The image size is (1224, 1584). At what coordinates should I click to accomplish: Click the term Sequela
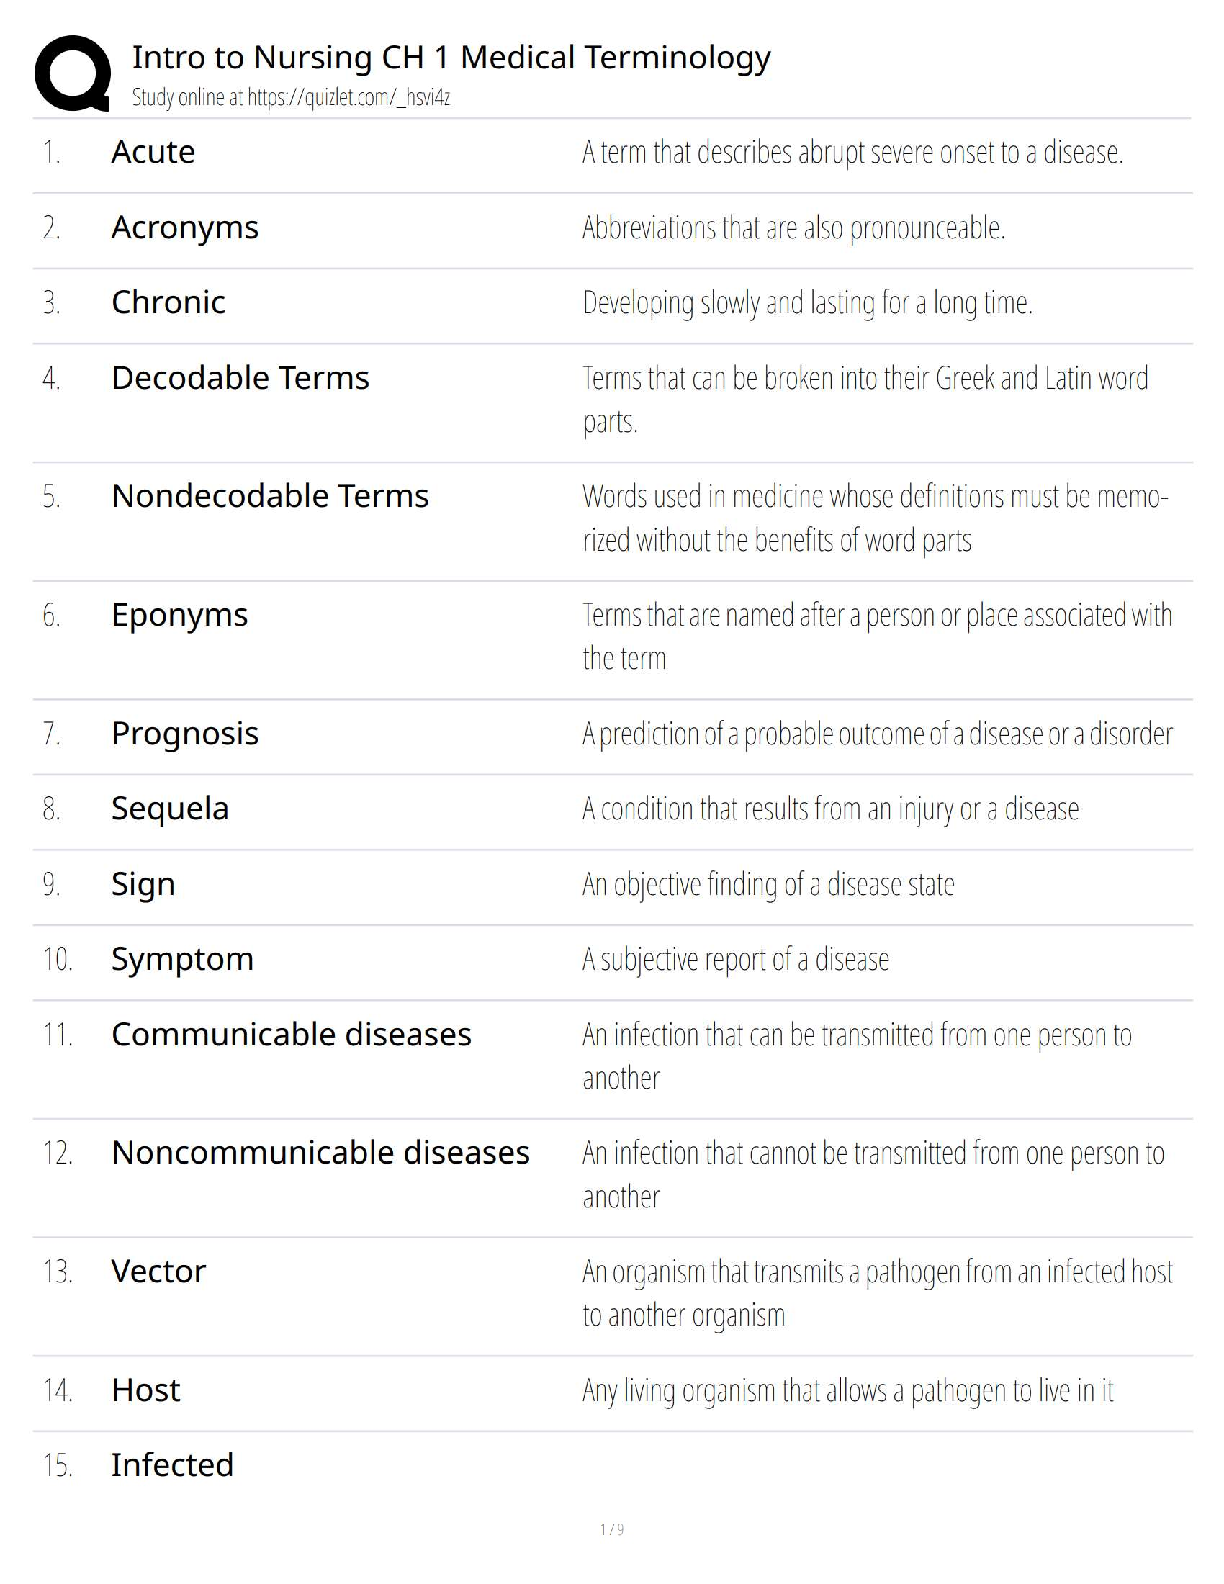click(170, 808)
